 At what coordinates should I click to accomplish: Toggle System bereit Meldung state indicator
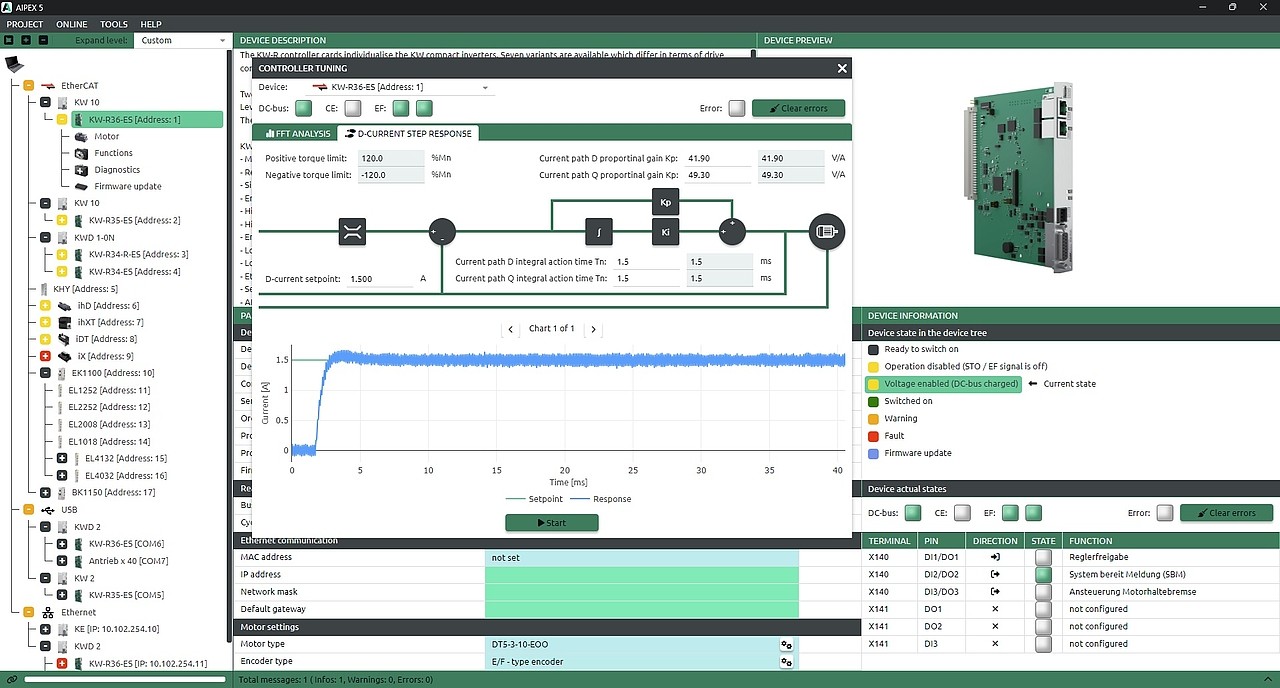[1044, 575]
